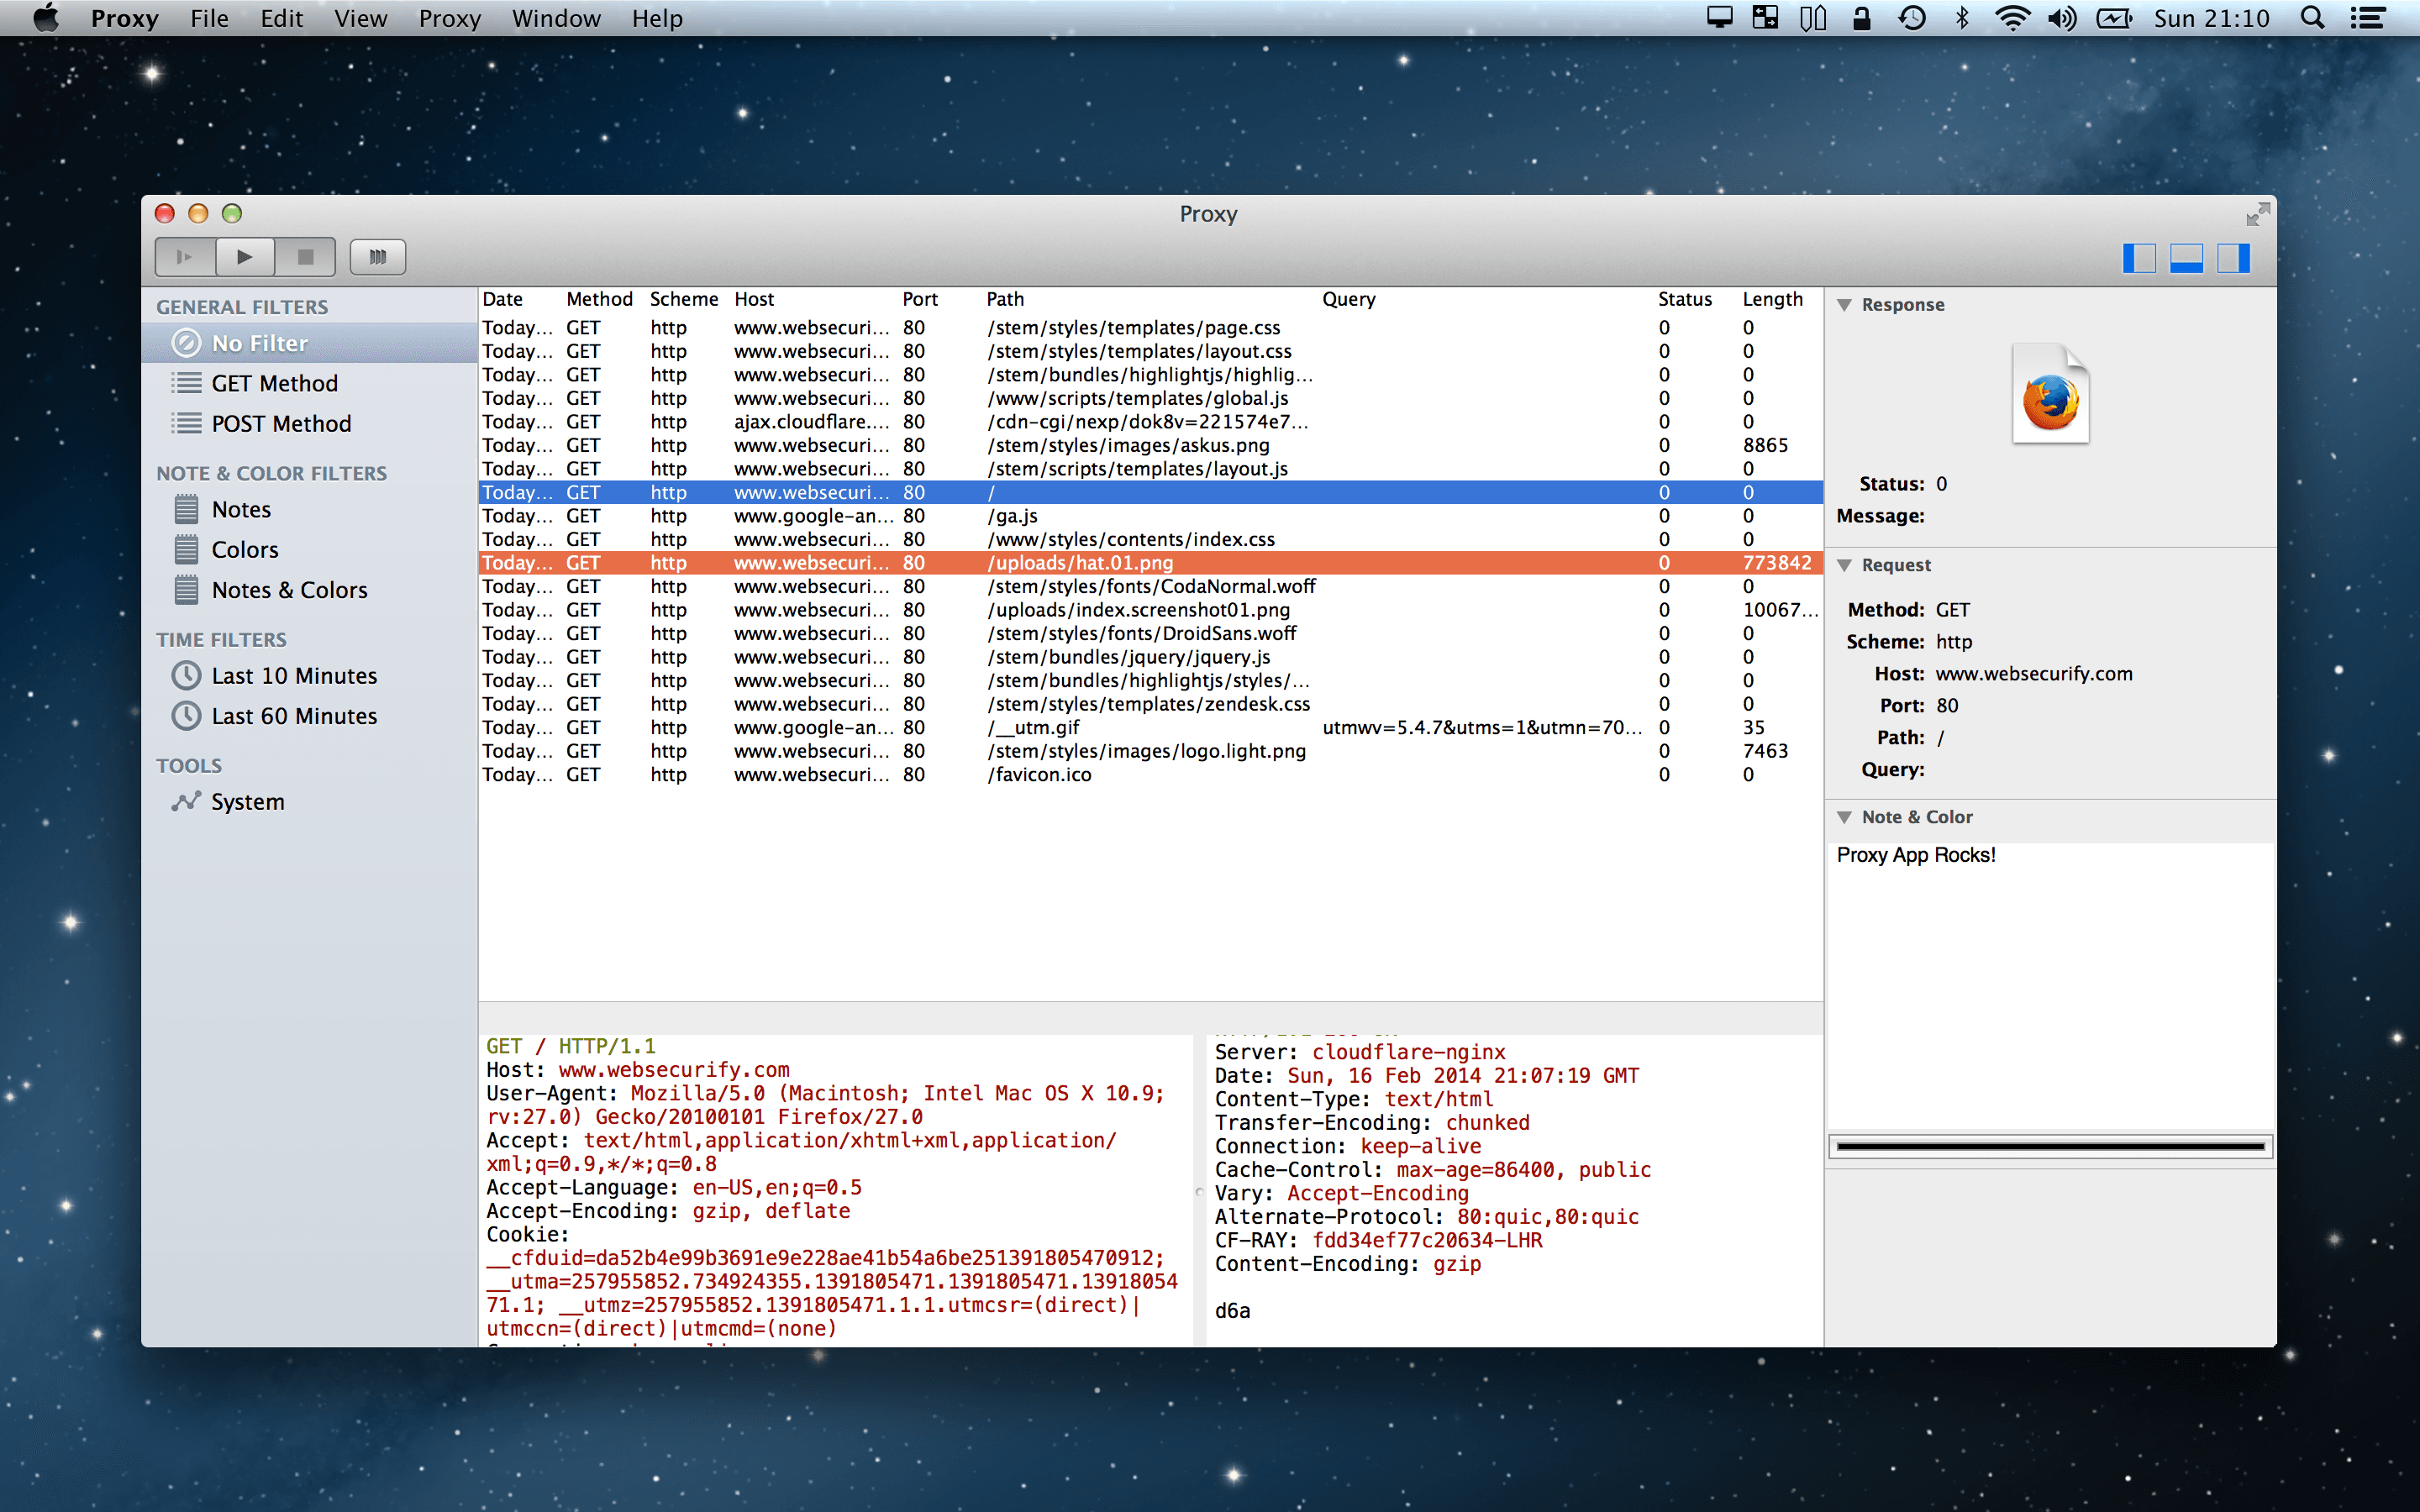Click the POST Method list icon
2420x1512 pixels.
coord(186,423)
